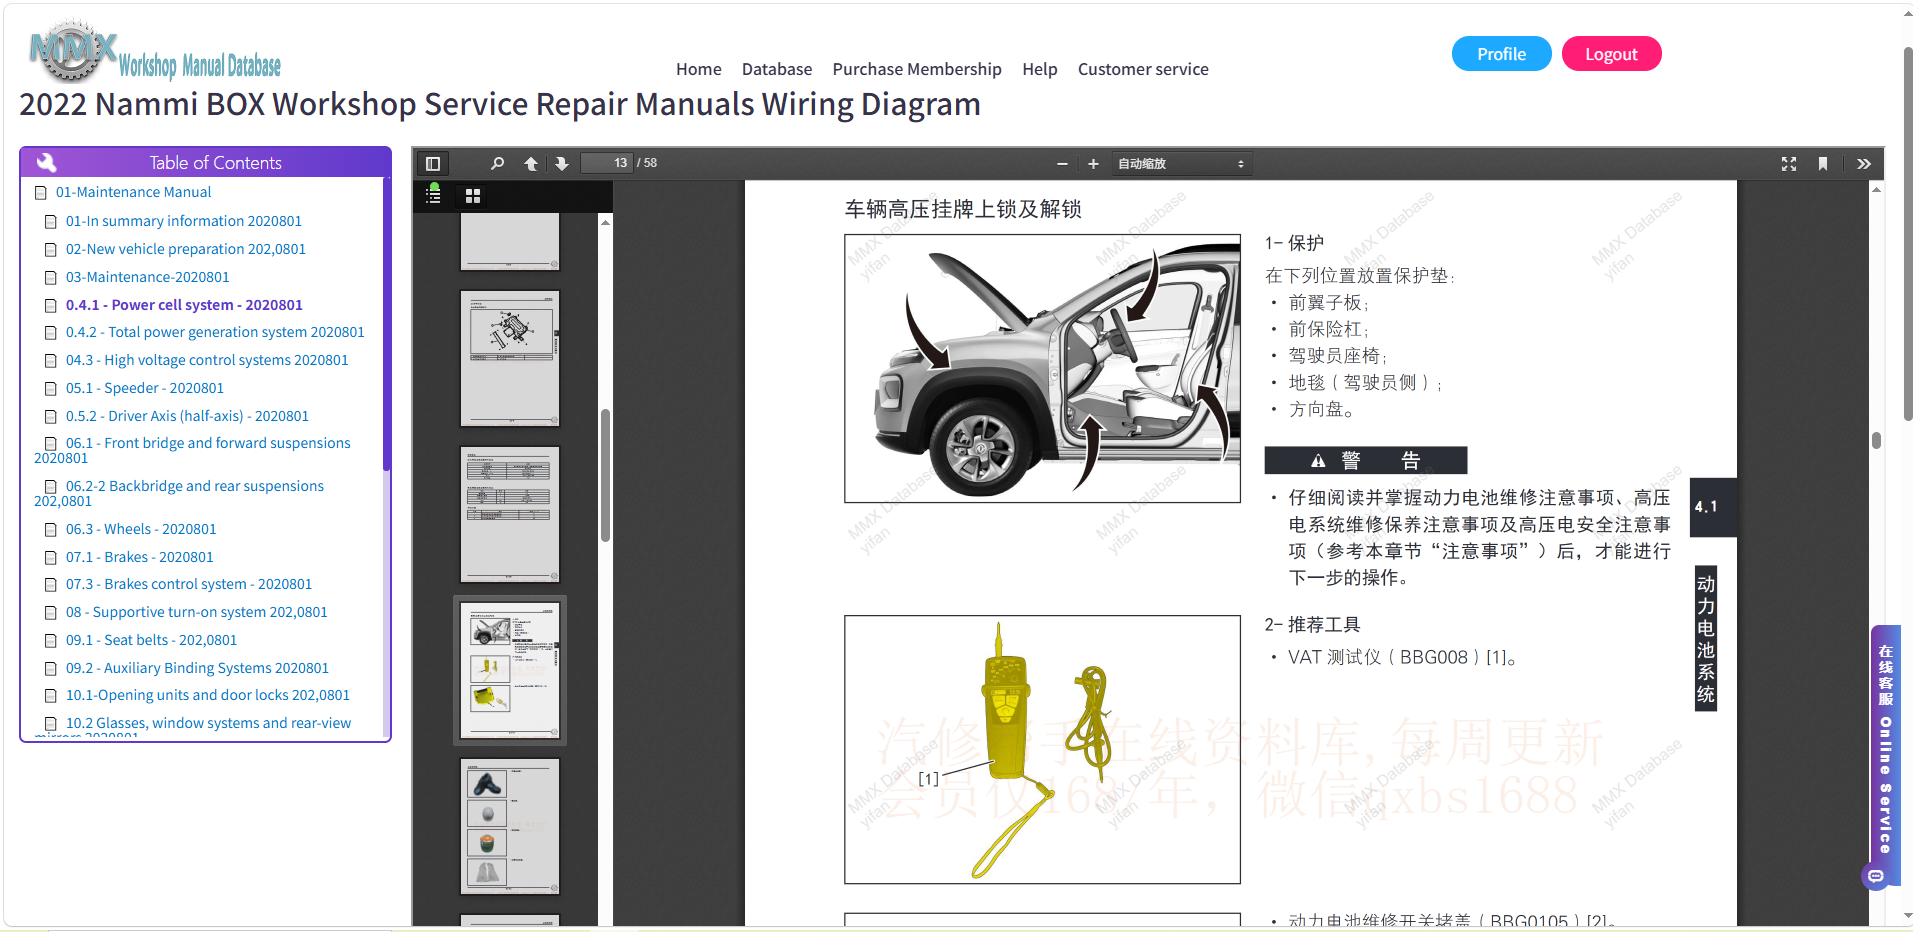Click the page icon beside 07.1 - Brakes
This screenshot has height=932, width=1913.
tap(51, 557)
